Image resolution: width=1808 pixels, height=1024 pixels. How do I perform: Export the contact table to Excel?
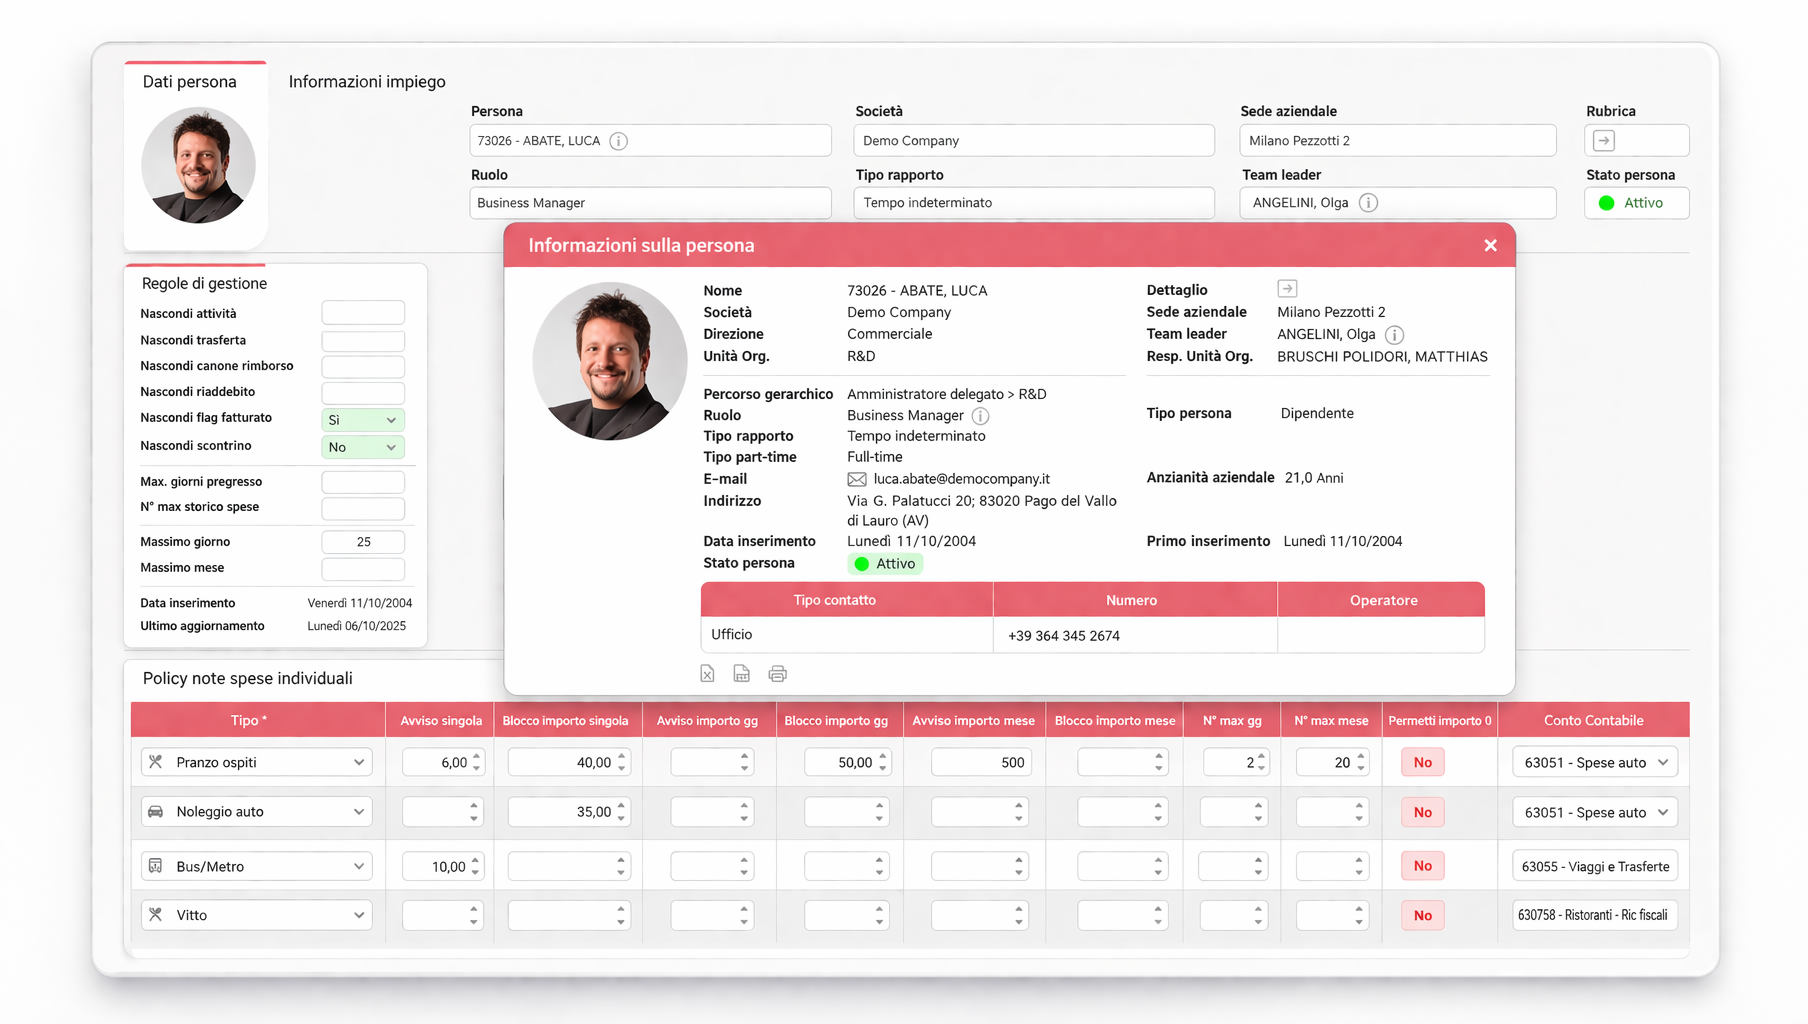coord(707,674)
